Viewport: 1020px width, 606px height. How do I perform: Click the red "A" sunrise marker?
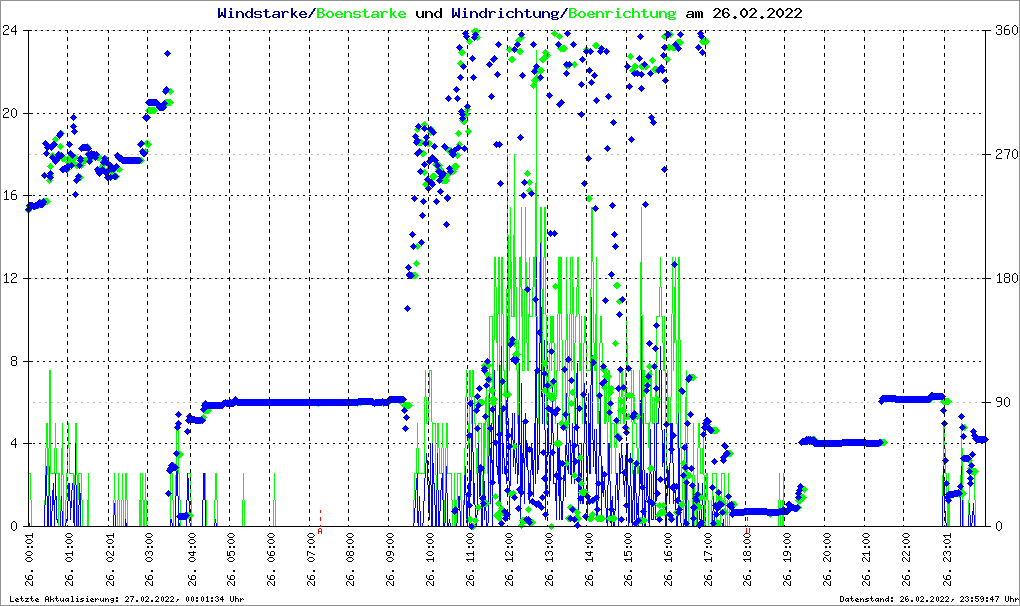tap(320, 531)
